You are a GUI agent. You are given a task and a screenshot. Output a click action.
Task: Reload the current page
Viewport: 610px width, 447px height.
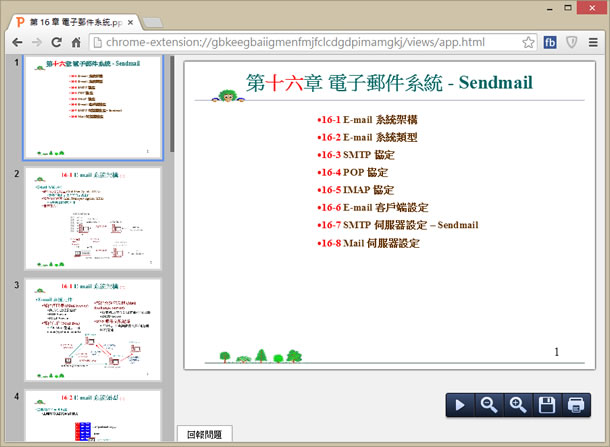pyautogui.click(x=56, y=42)
